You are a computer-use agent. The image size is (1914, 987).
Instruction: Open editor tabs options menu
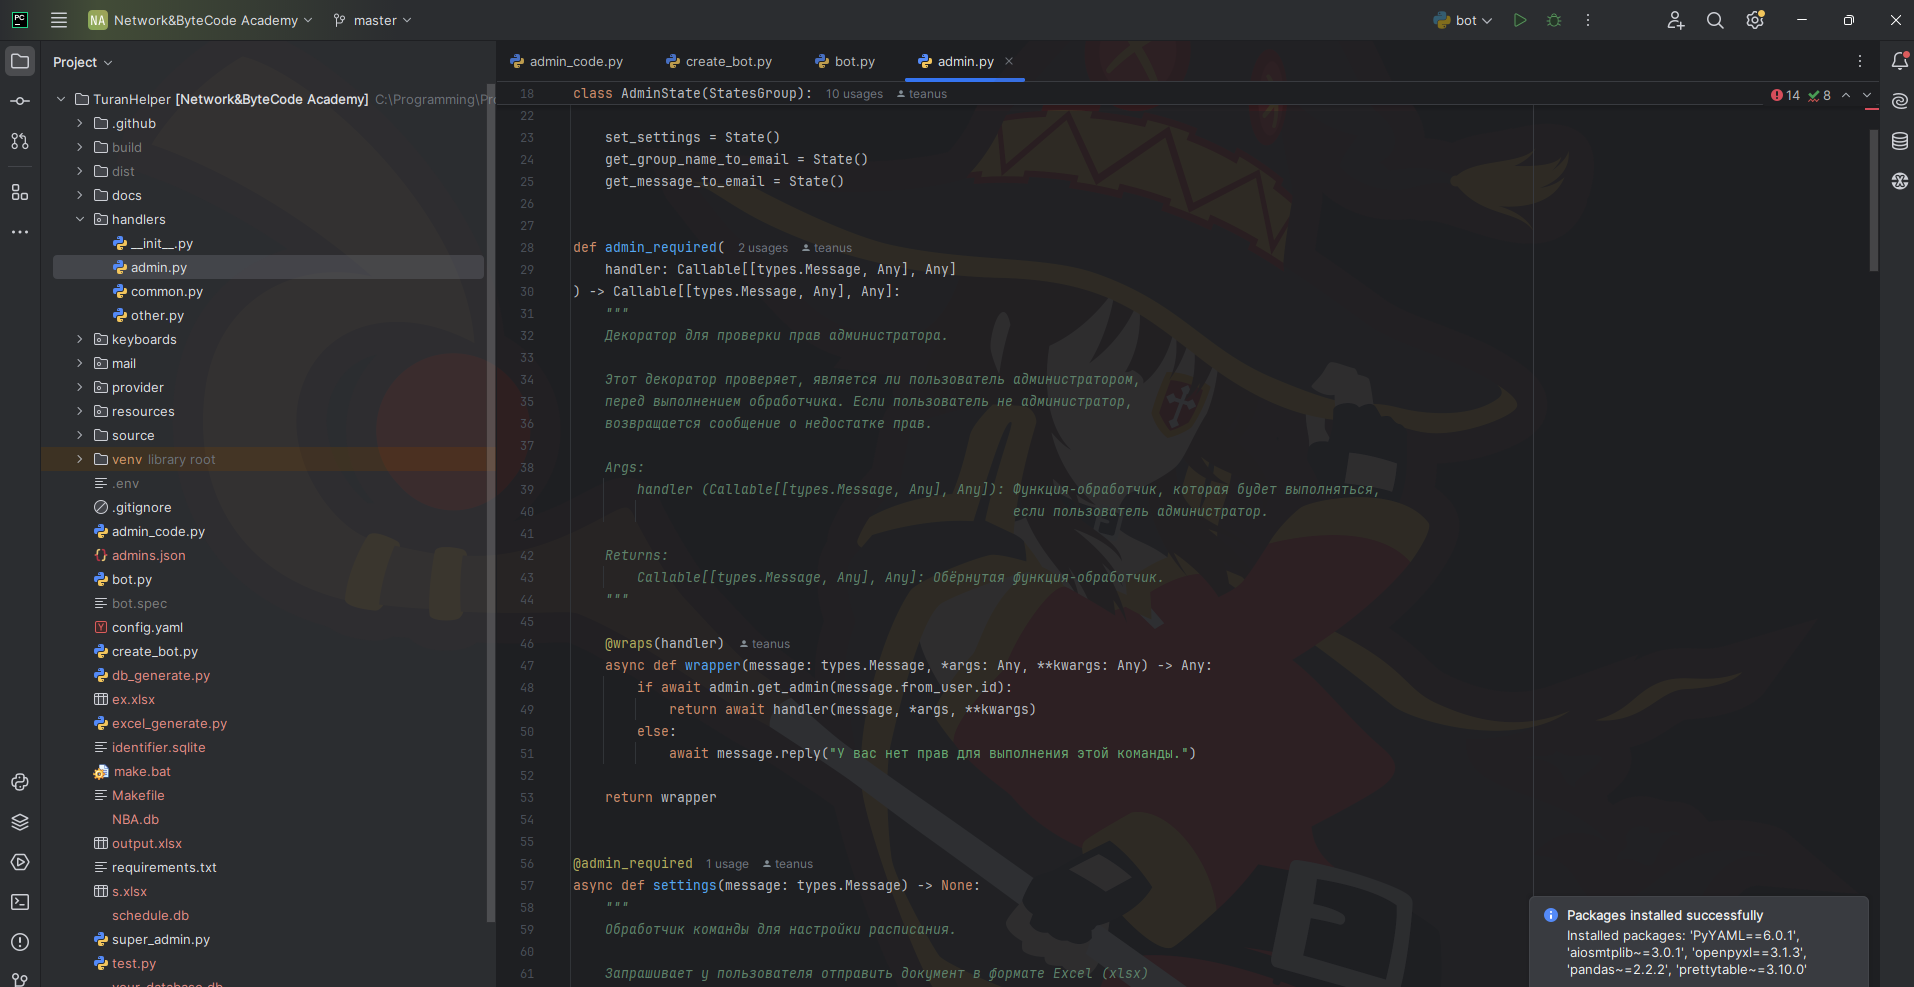click(1860, 61)
